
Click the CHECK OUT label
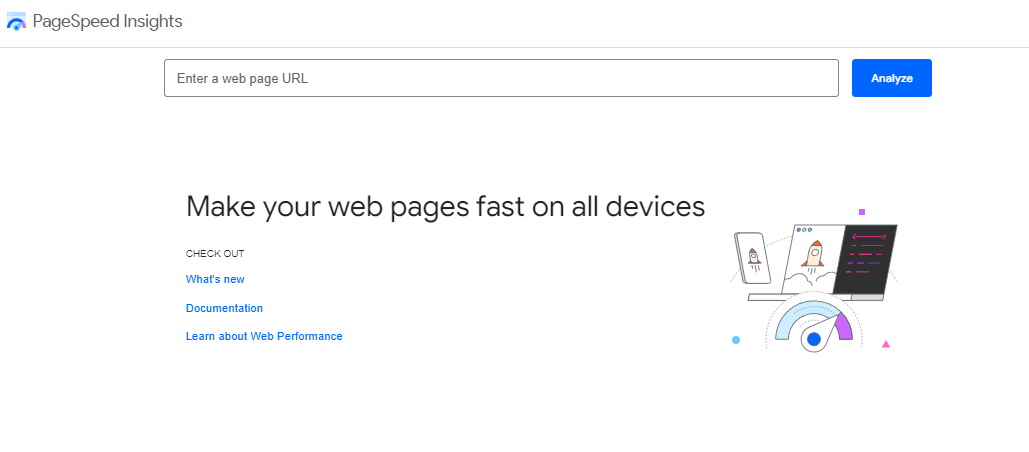(215, 254)
